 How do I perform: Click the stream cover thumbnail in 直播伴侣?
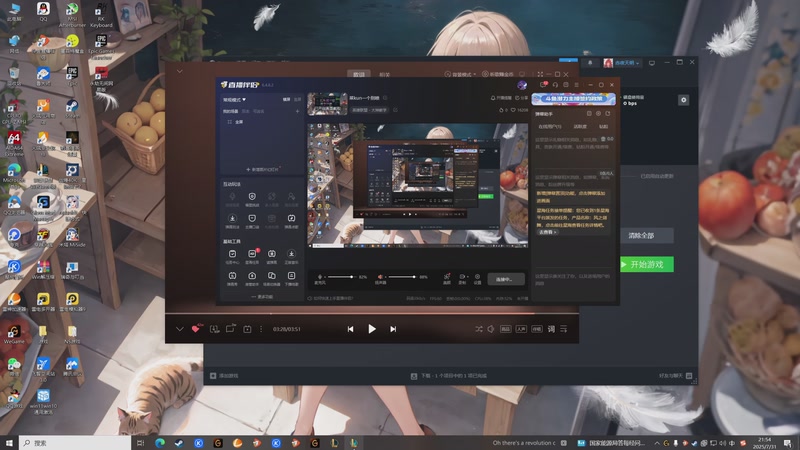[x=327, y=104]
